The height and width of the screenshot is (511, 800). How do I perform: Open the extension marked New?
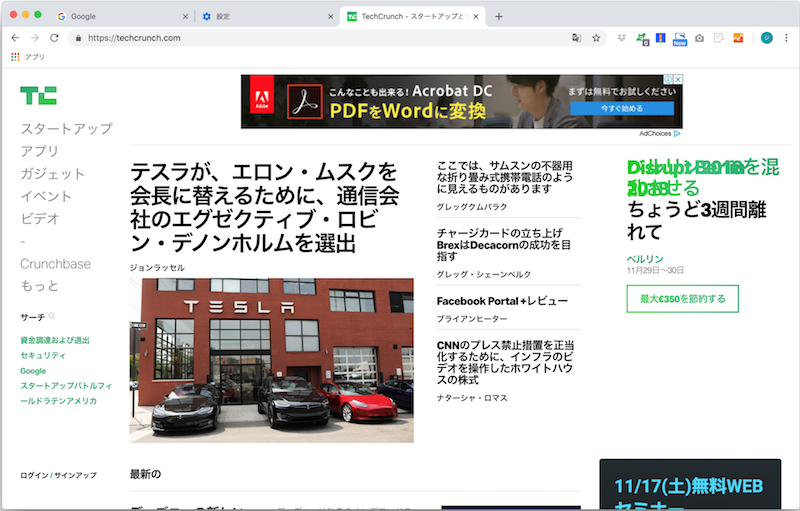coord(680,39)
